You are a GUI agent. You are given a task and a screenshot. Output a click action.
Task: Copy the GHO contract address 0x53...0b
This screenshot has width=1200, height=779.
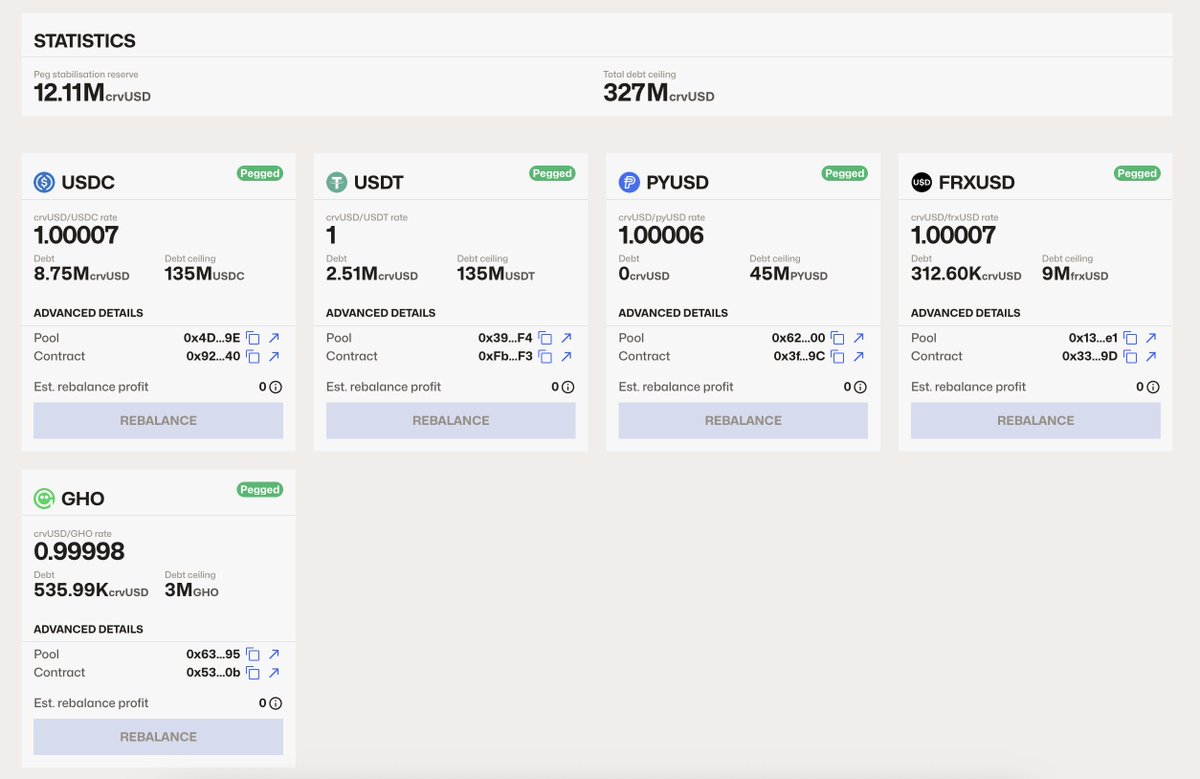(253, 672)
